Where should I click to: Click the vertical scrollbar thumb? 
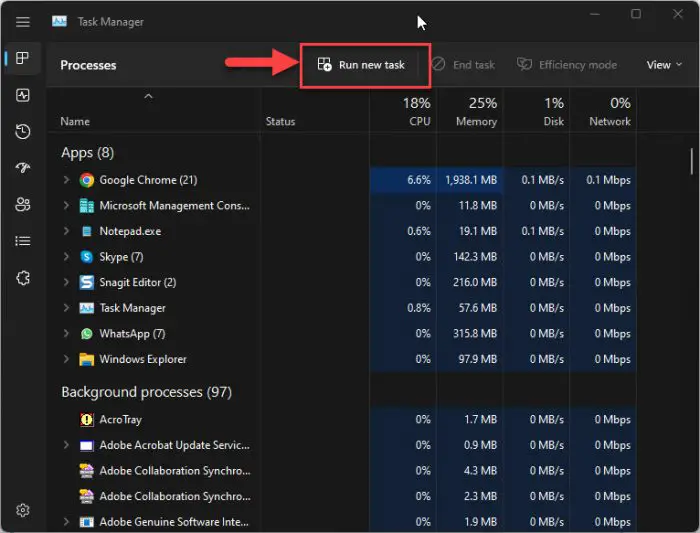[692, 161]
